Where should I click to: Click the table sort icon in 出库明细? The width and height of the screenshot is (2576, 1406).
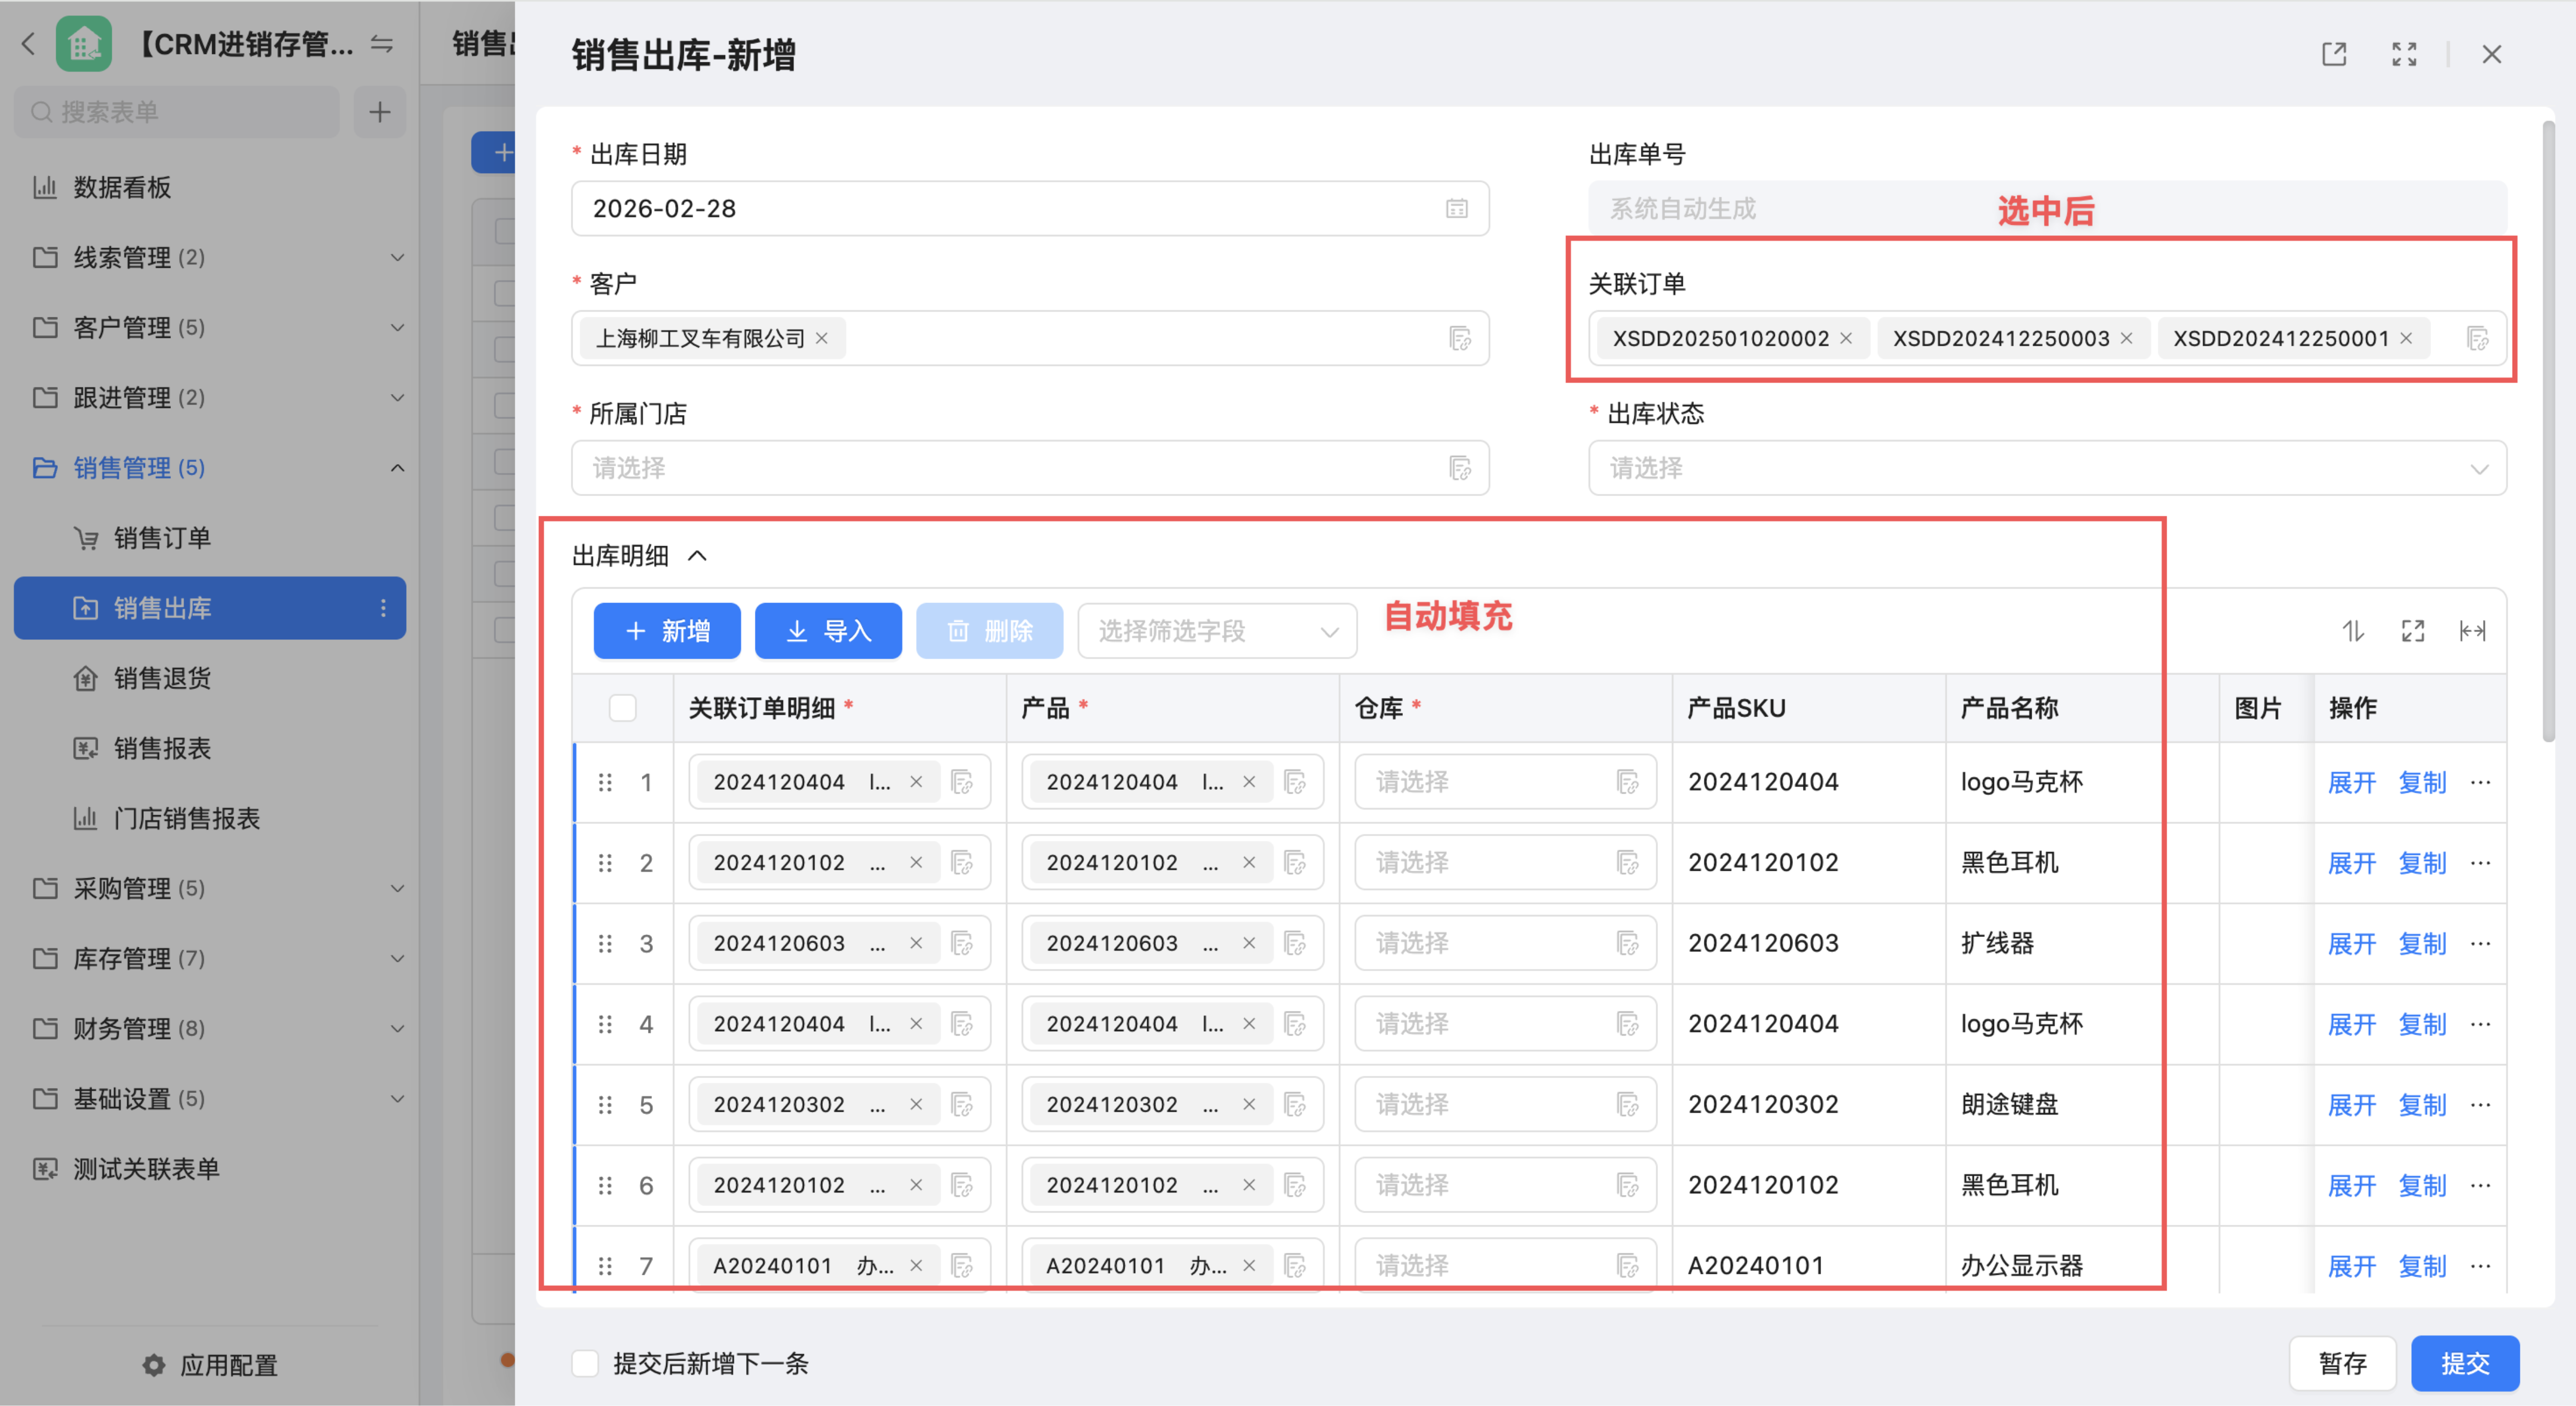(x=2353, y=631)
